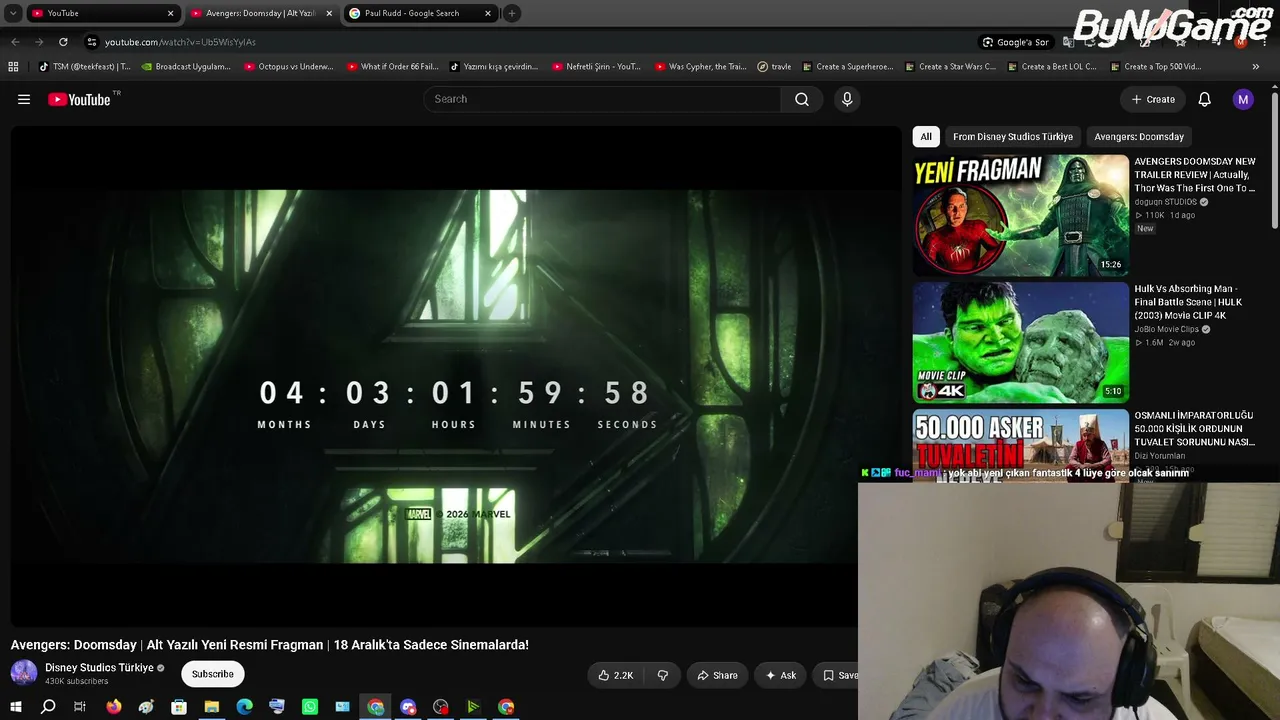This screenshot has height=720, width=1280.
Task: Open the YouTube hamburger guide menu
Action: coord(24,99)
